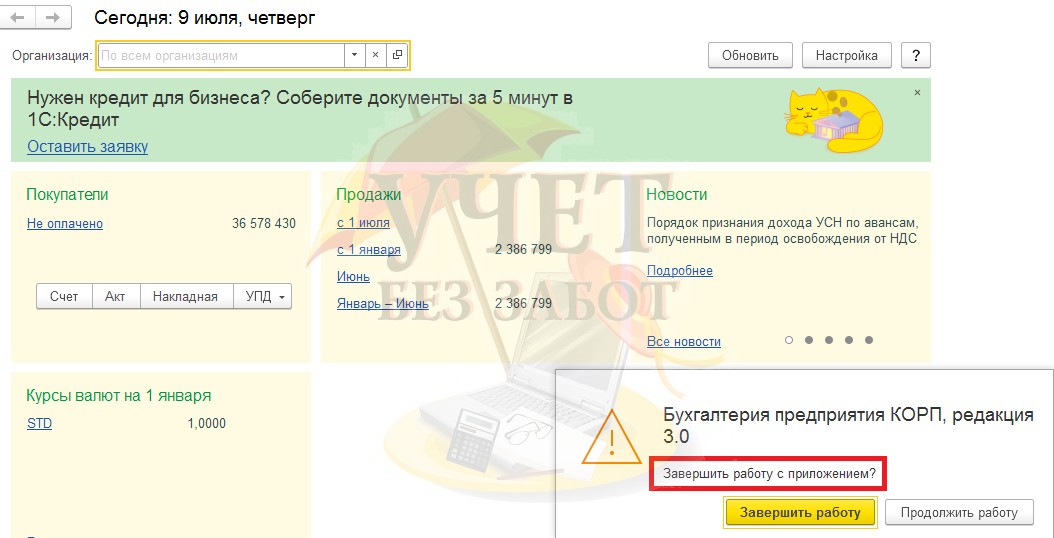Click Продолжить работу to stay in the app

point(959,512)
